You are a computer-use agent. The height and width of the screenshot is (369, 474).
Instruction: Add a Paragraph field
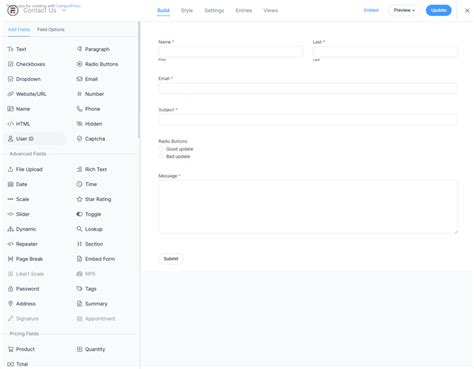tap(93, 49)
